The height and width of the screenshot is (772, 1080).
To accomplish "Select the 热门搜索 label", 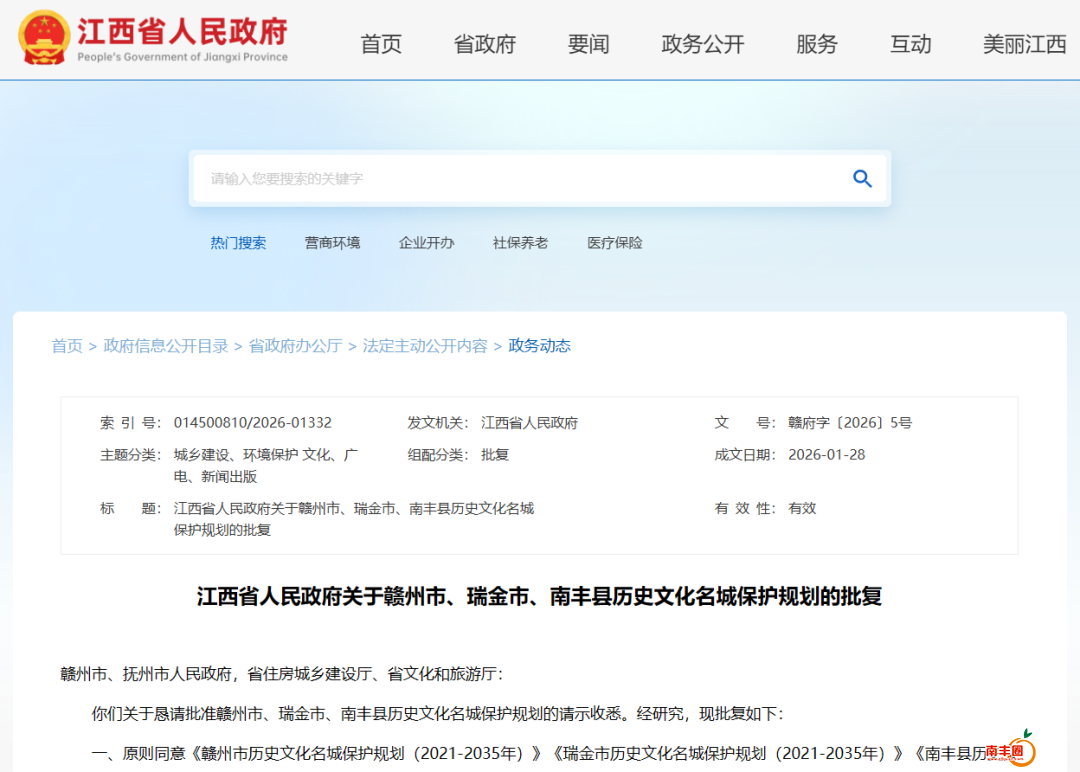I will (238, 243).
